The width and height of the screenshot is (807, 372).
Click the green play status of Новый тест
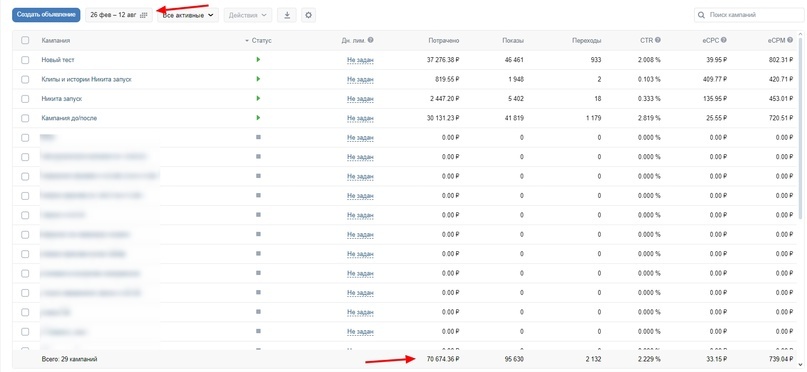pos(258,60)
